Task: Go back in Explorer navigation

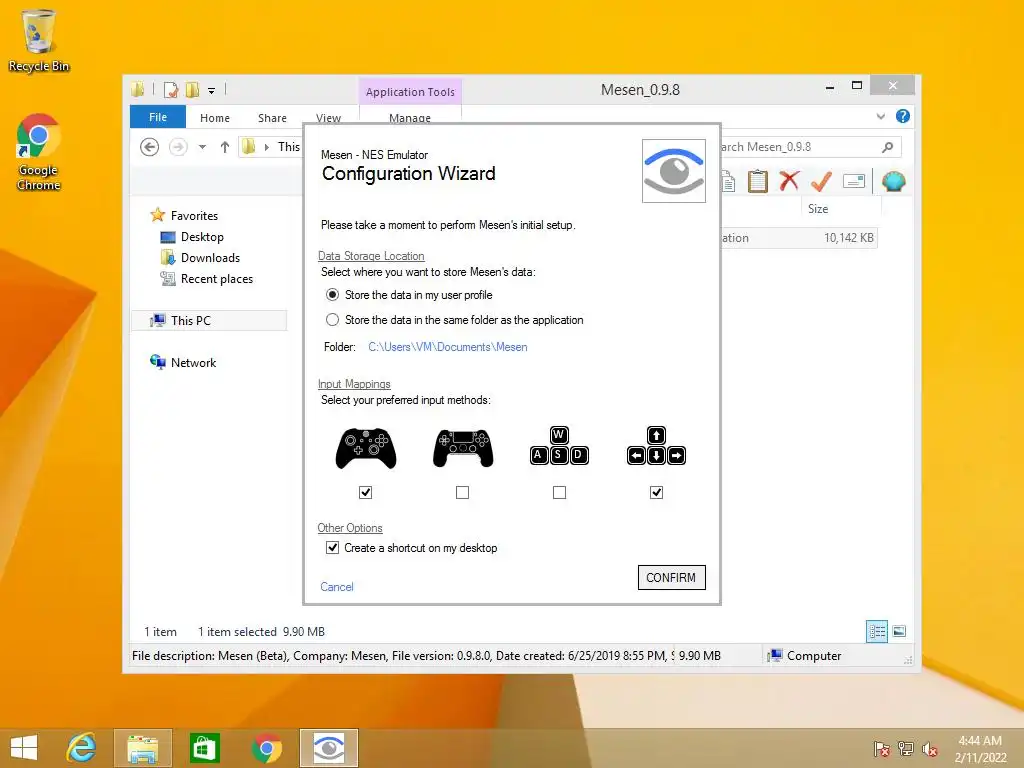Action: 150,147
